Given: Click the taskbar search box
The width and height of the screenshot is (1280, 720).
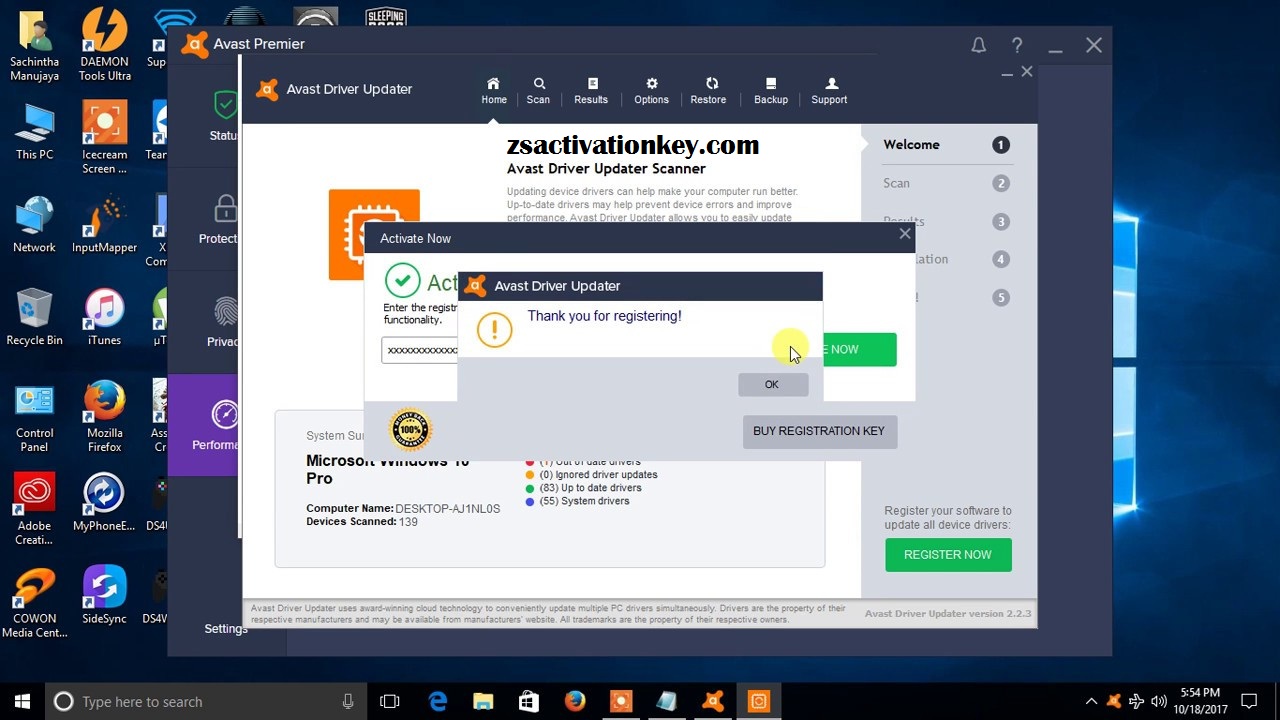Looking at the screenshot, I should click(x=205, y=701).
